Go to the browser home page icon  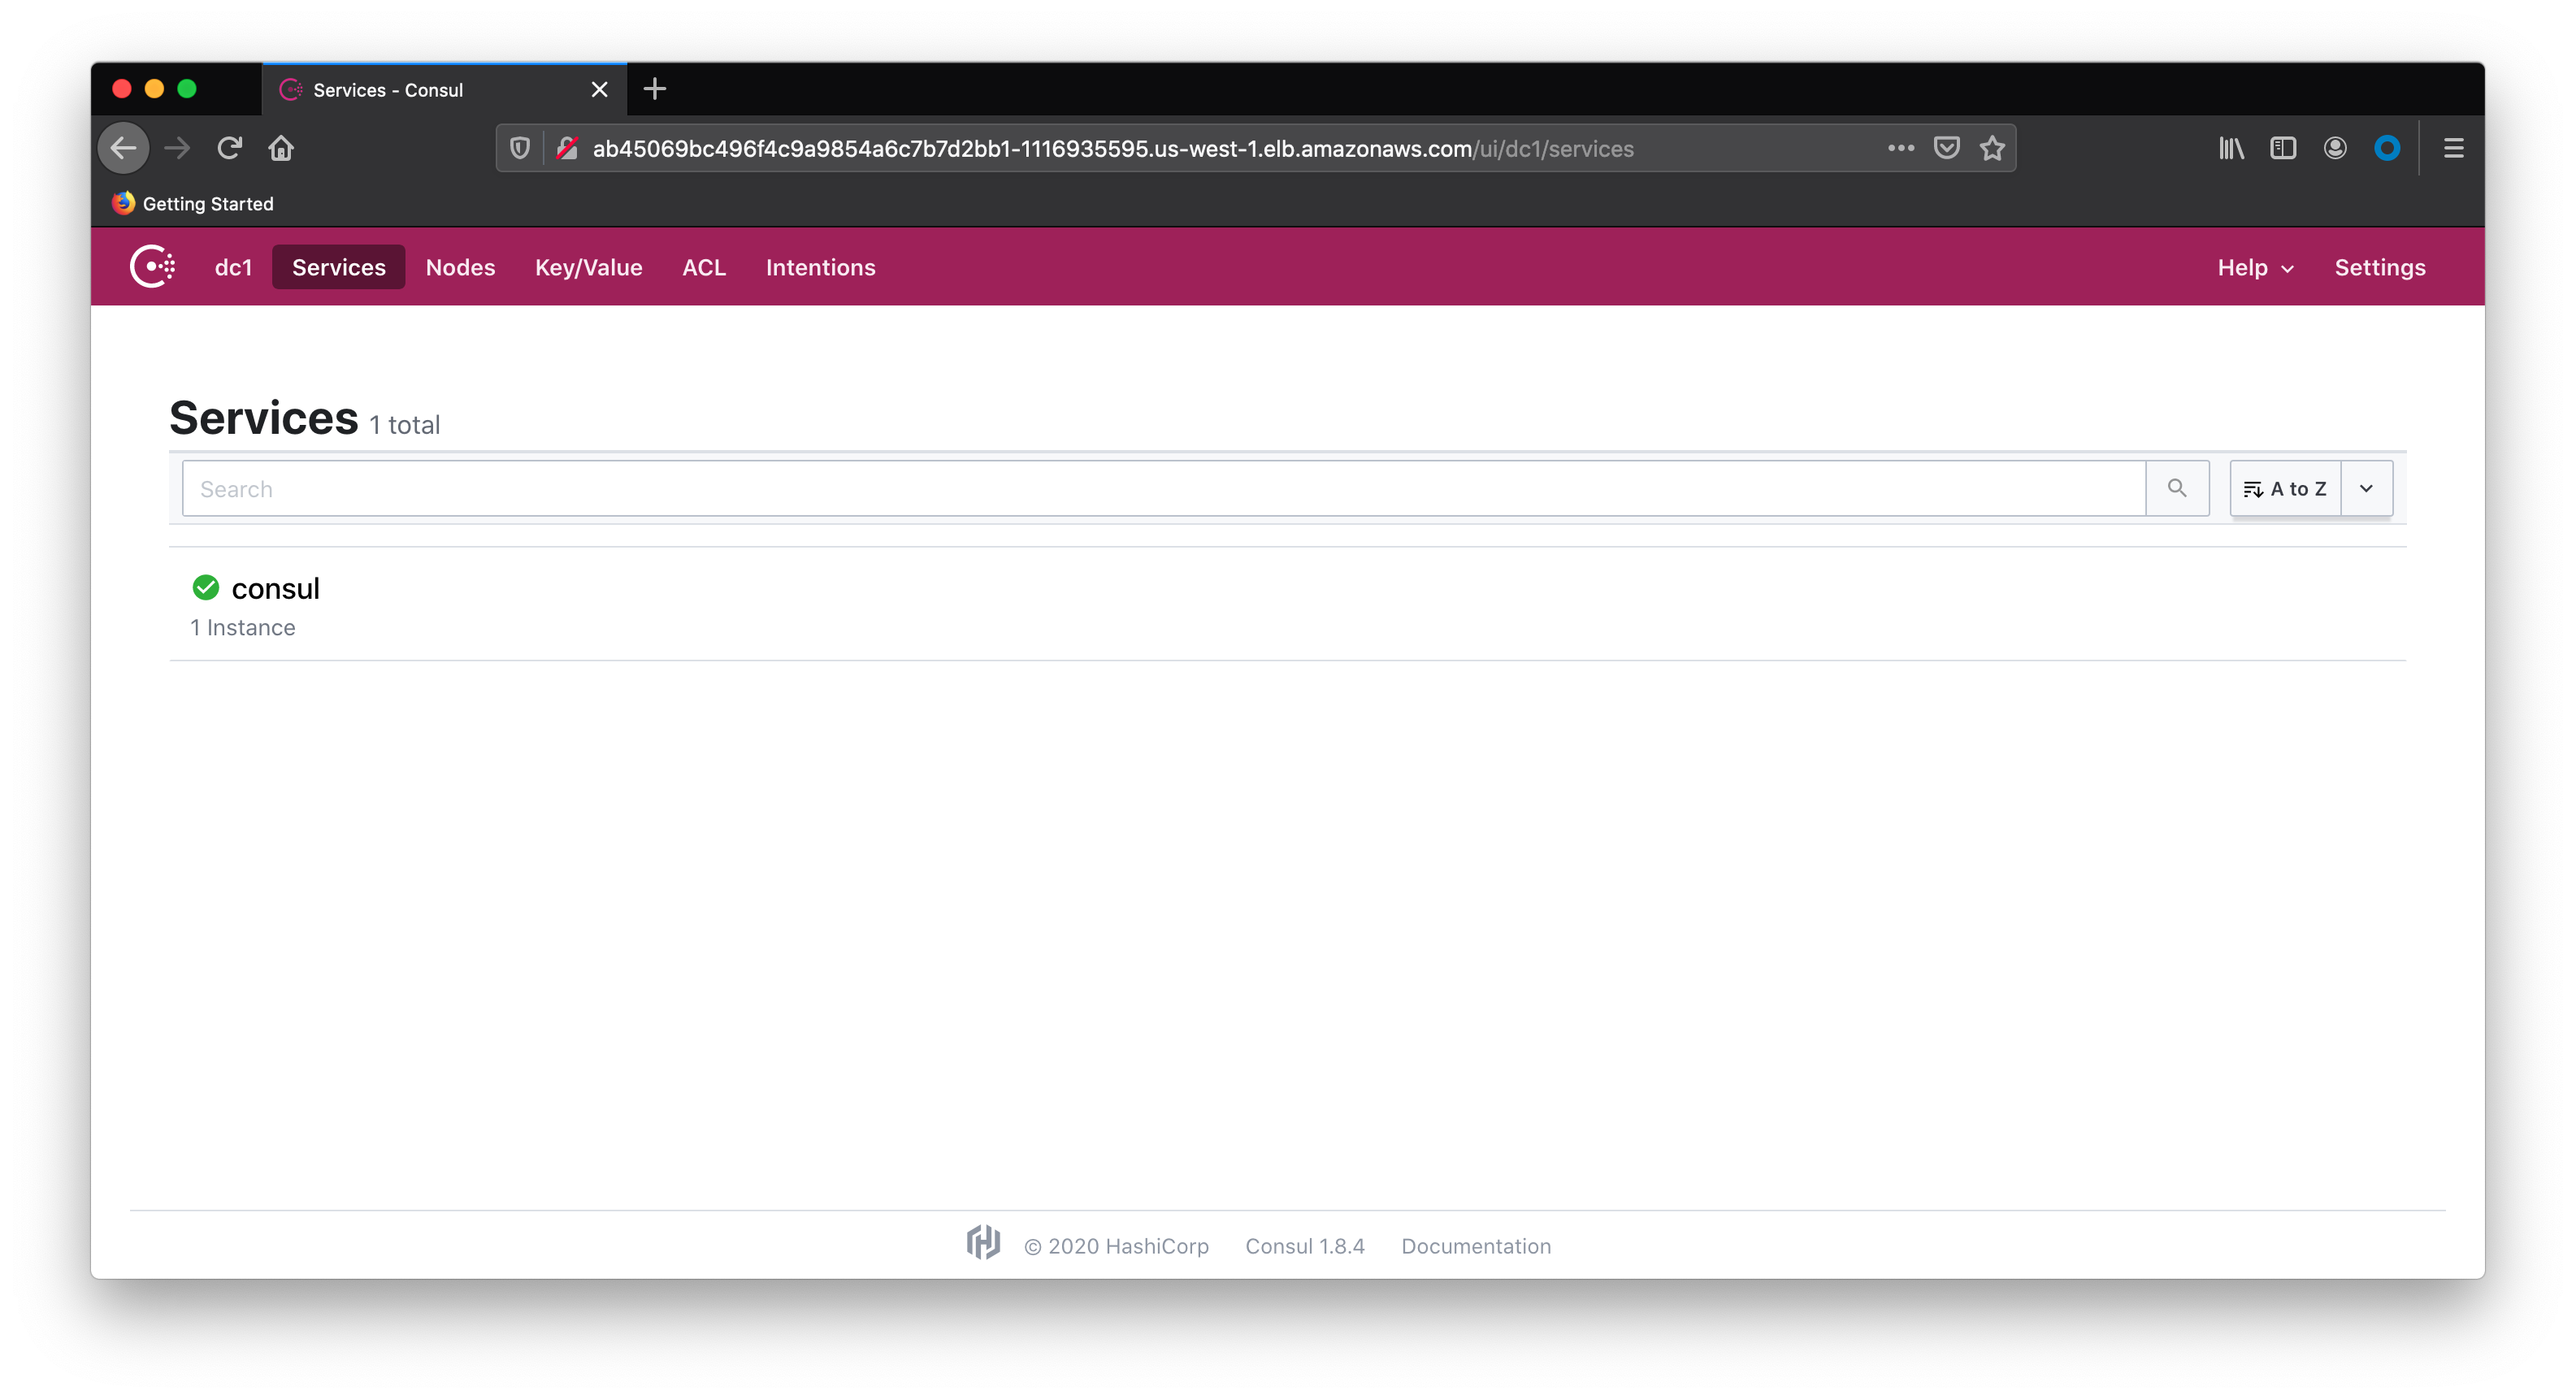281,148
